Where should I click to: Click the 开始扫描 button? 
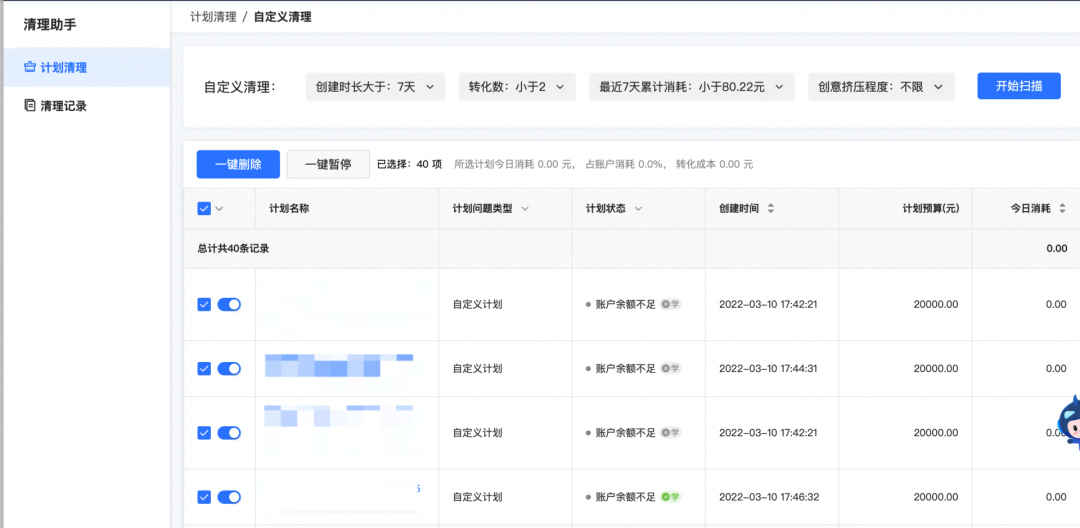coord(1019,86)
